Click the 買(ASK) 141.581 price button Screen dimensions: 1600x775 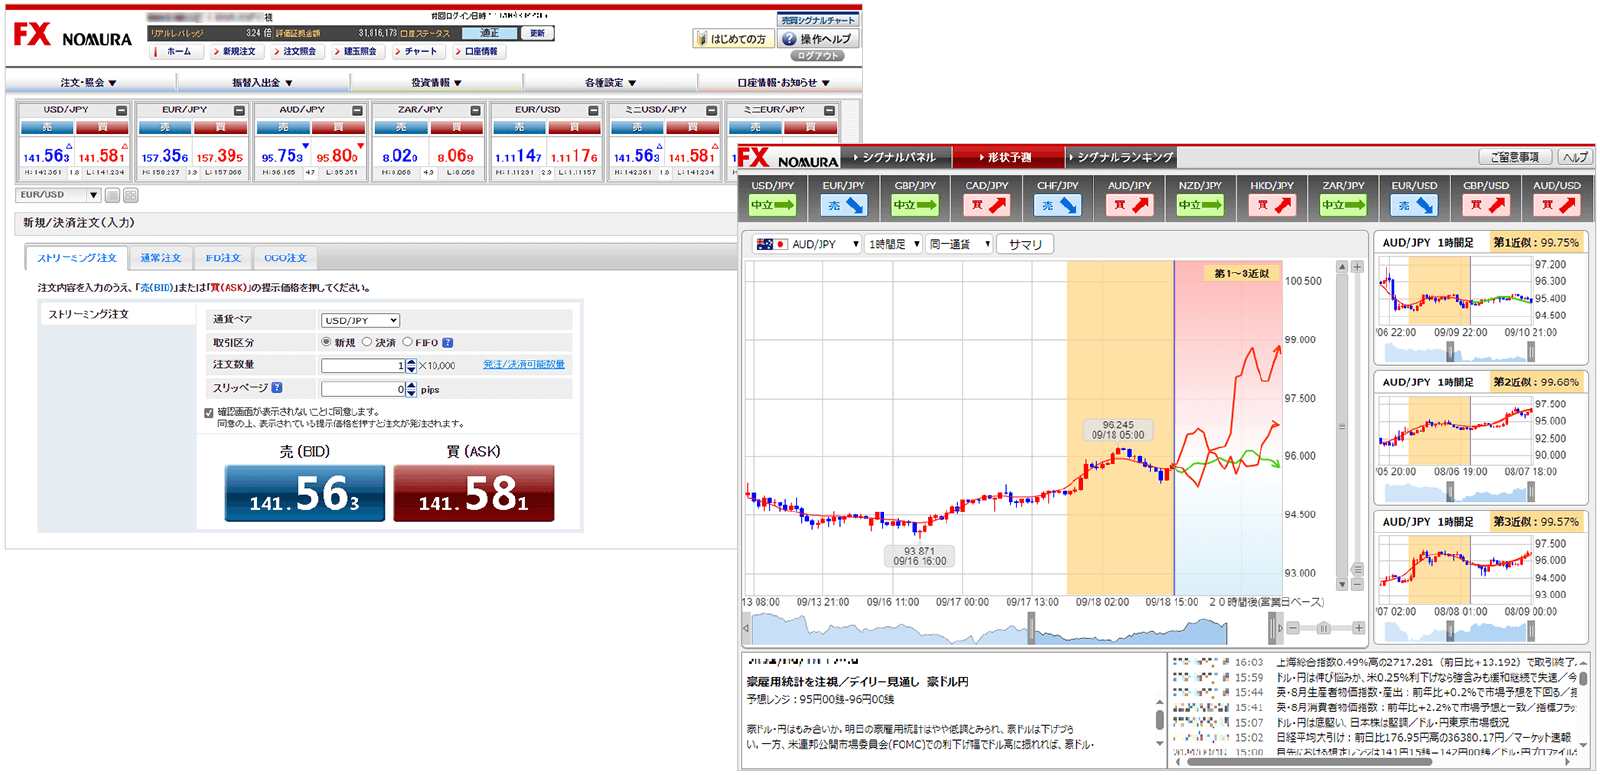click(x=473, y=493)
